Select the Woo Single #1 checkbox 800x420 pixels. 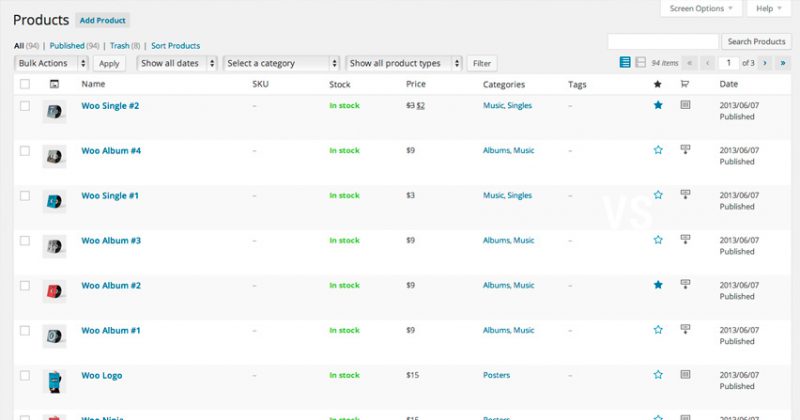pos(24,195)
